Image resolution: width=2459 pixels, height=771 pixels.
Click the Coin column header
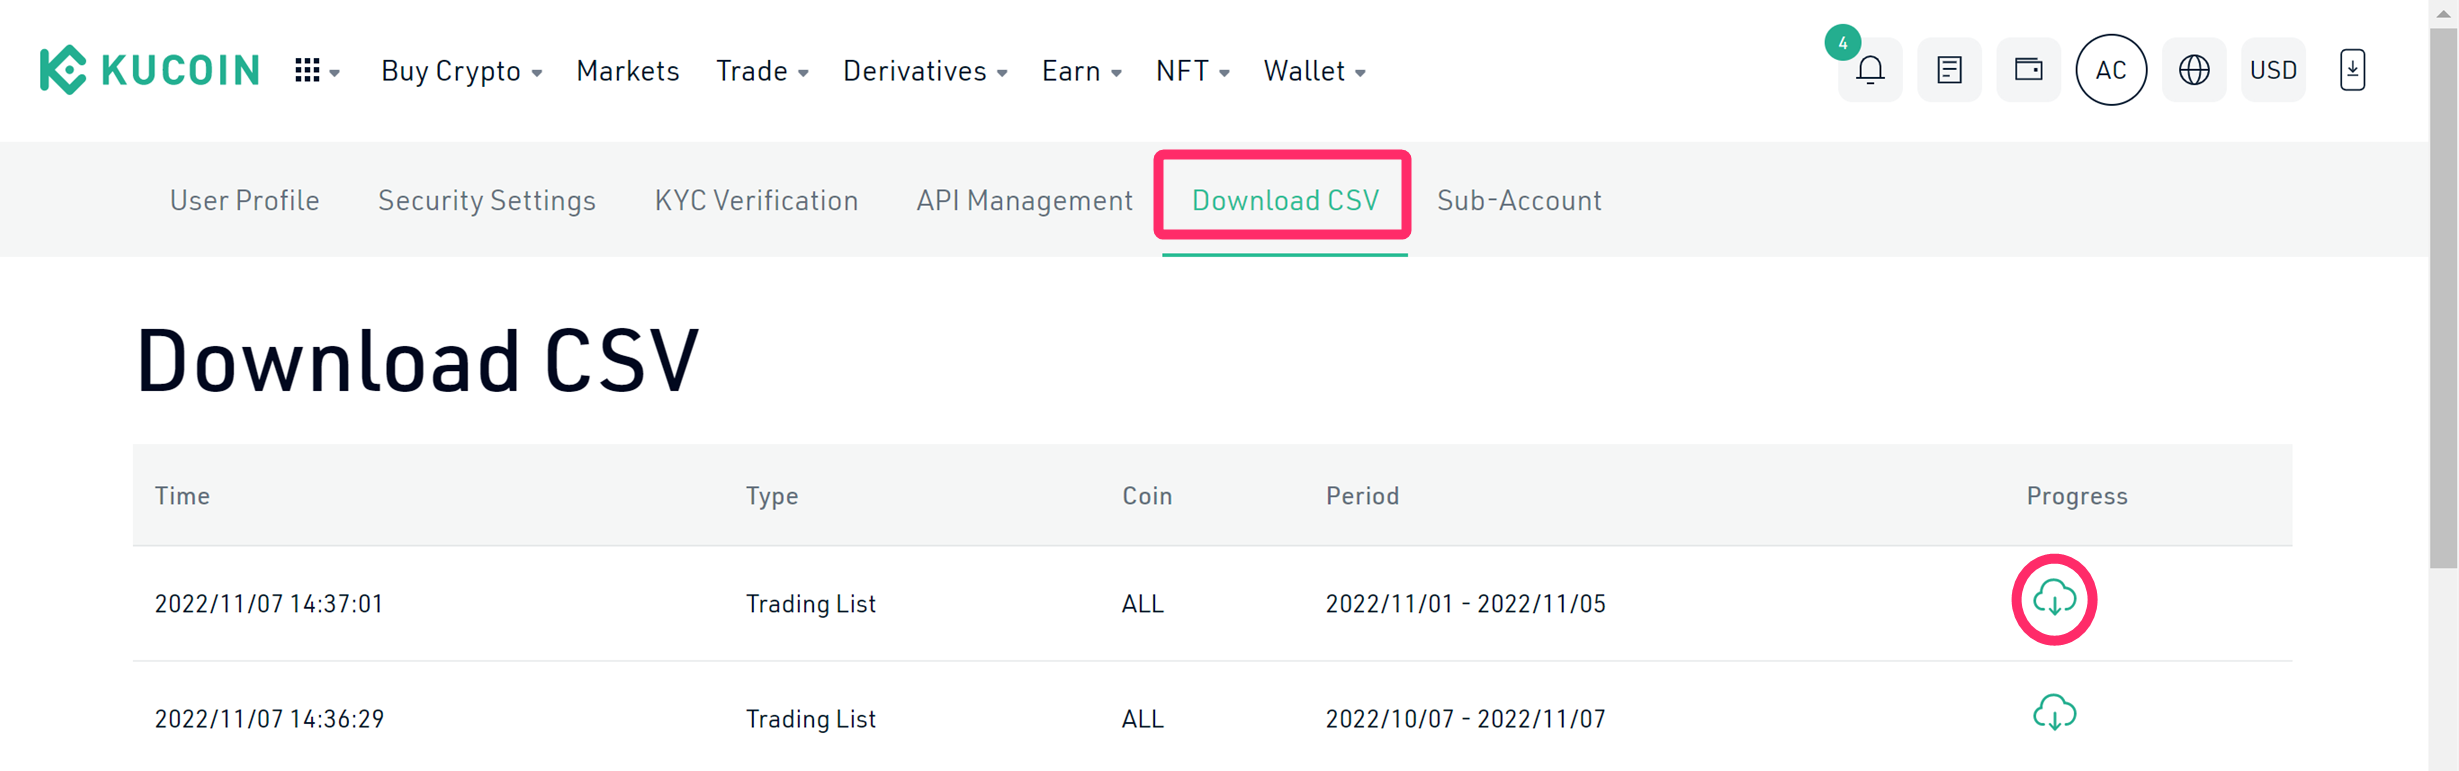coord(1147,496)
